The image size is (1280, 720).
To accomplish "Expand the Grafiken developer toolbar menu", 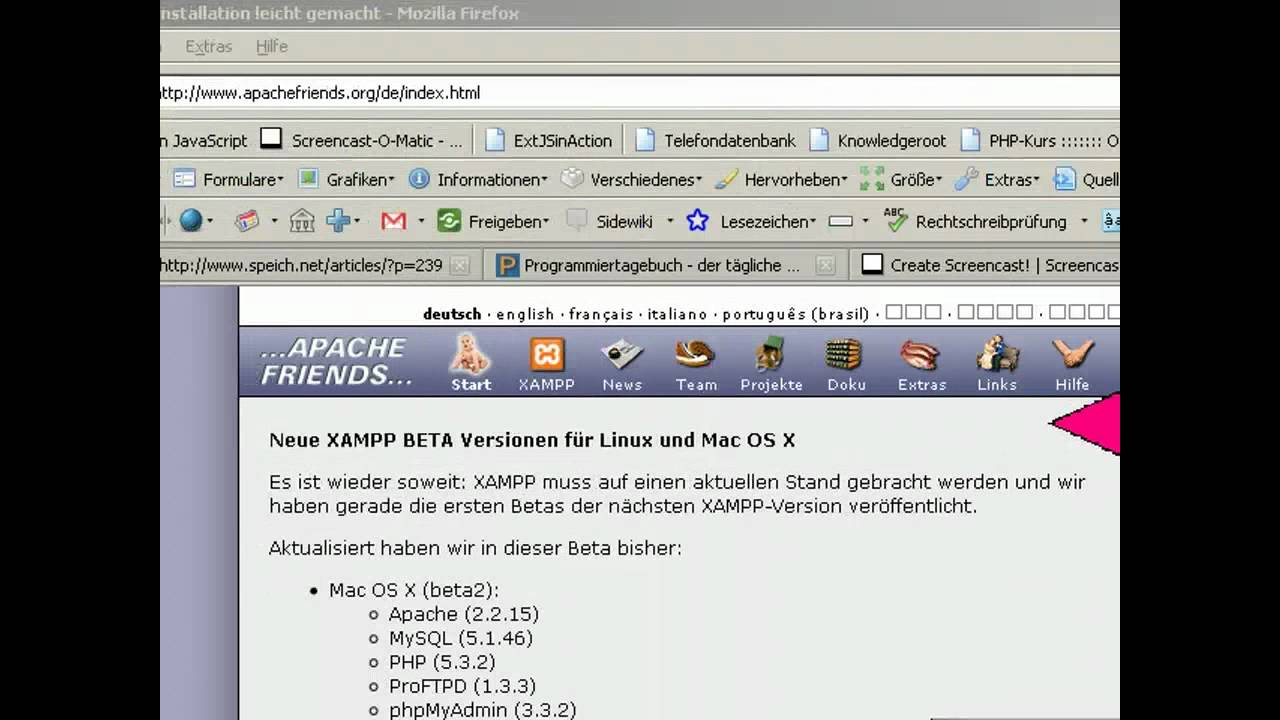I will [346, 180].
